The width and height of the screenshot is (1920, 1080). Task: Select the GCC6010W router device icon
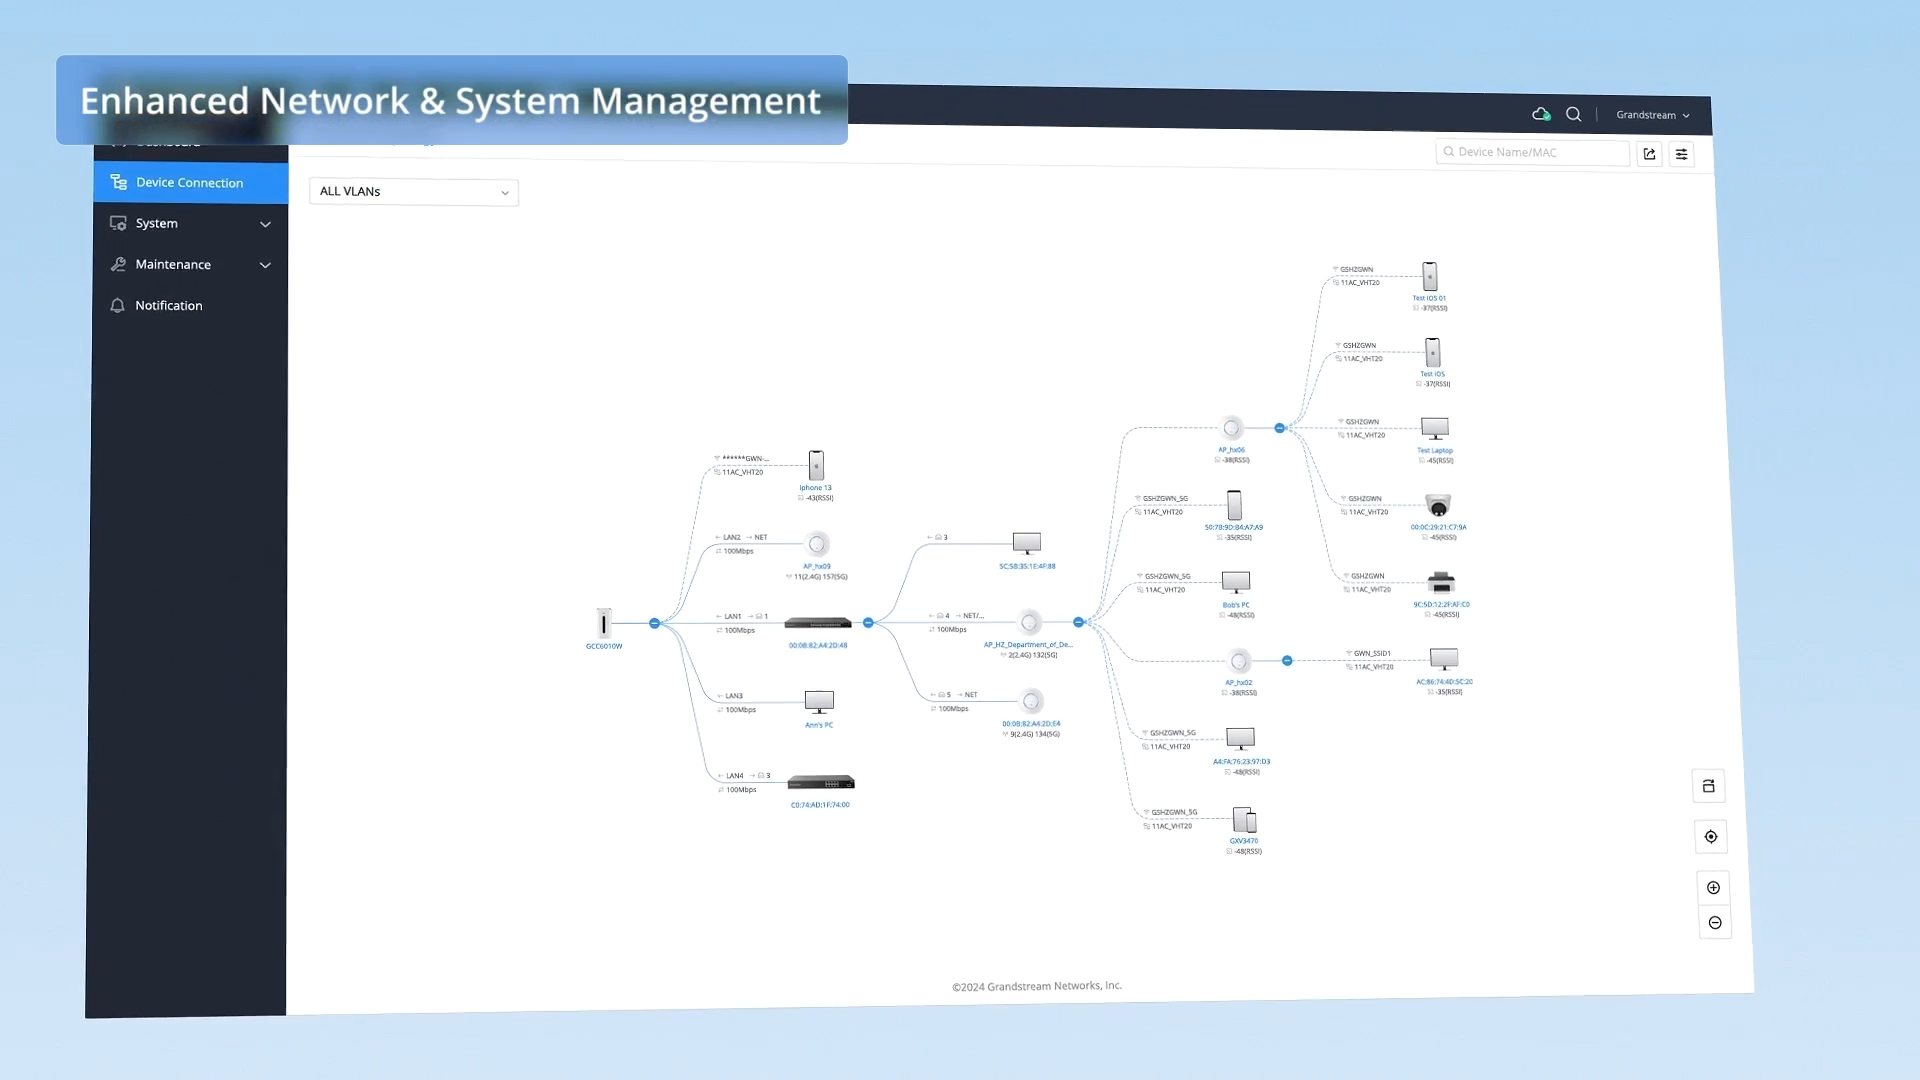click(x=604, y=623)
